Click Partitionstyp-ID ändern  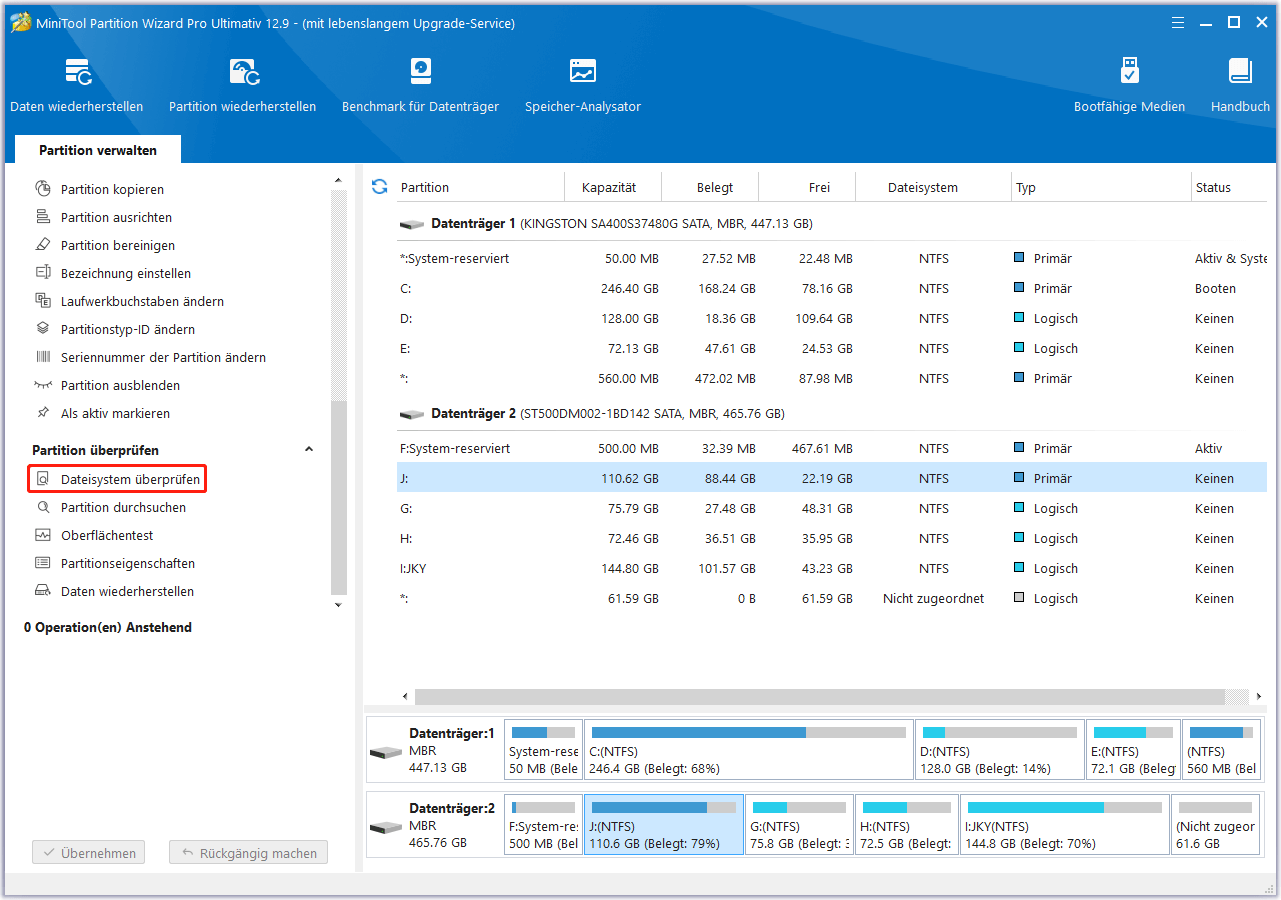tap(128, 329)
